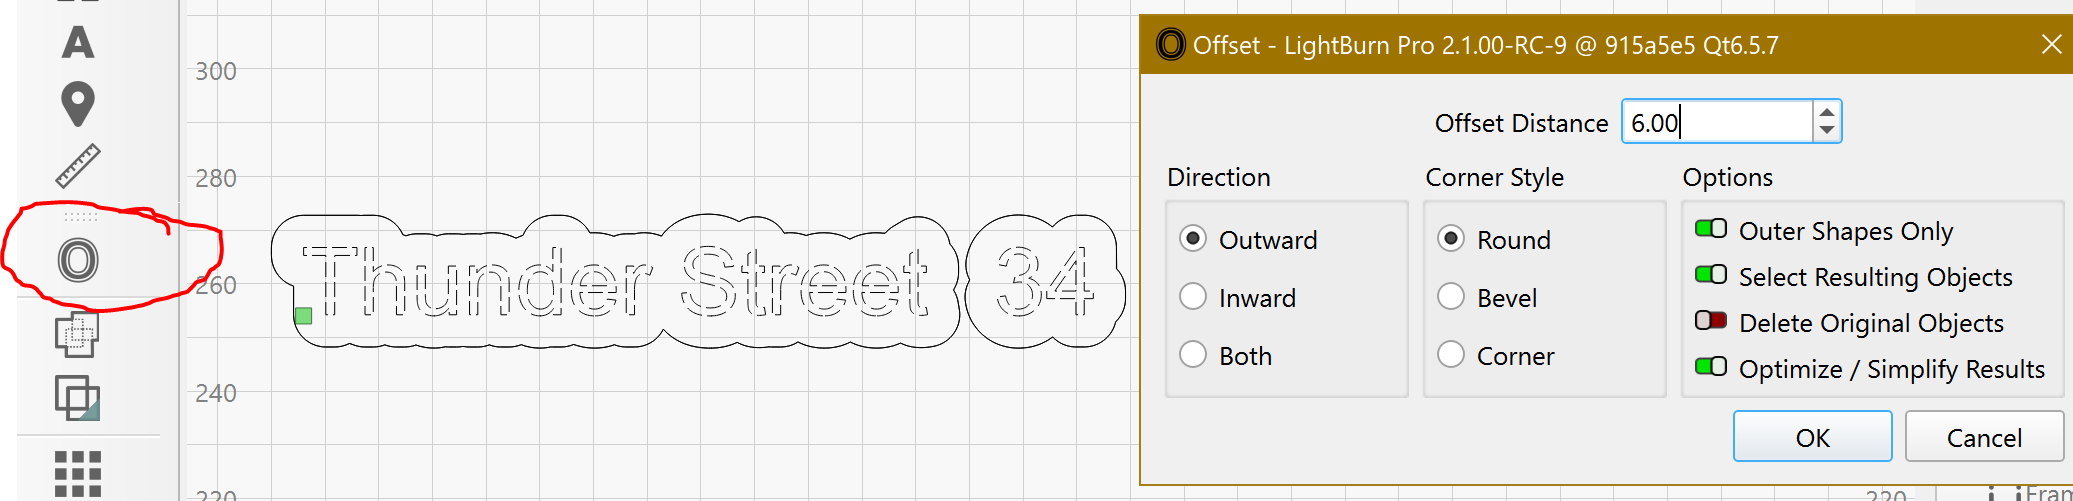Click the Boolean subtract shapes icon
Screen dimensions: 2073x501
click(77, 397)
